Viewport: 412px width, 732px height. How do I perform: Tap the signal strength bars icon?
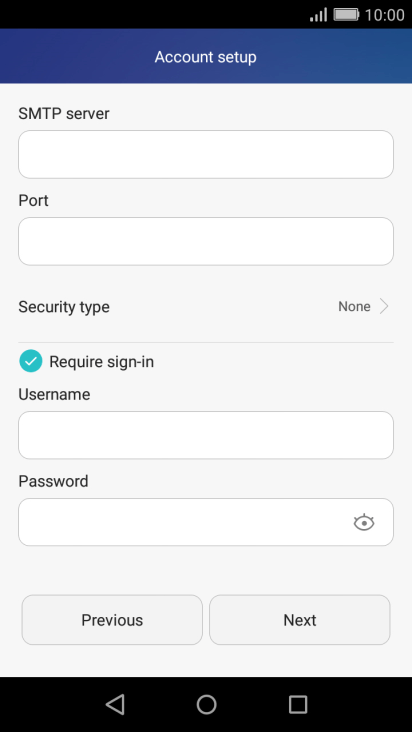point(318,15)
